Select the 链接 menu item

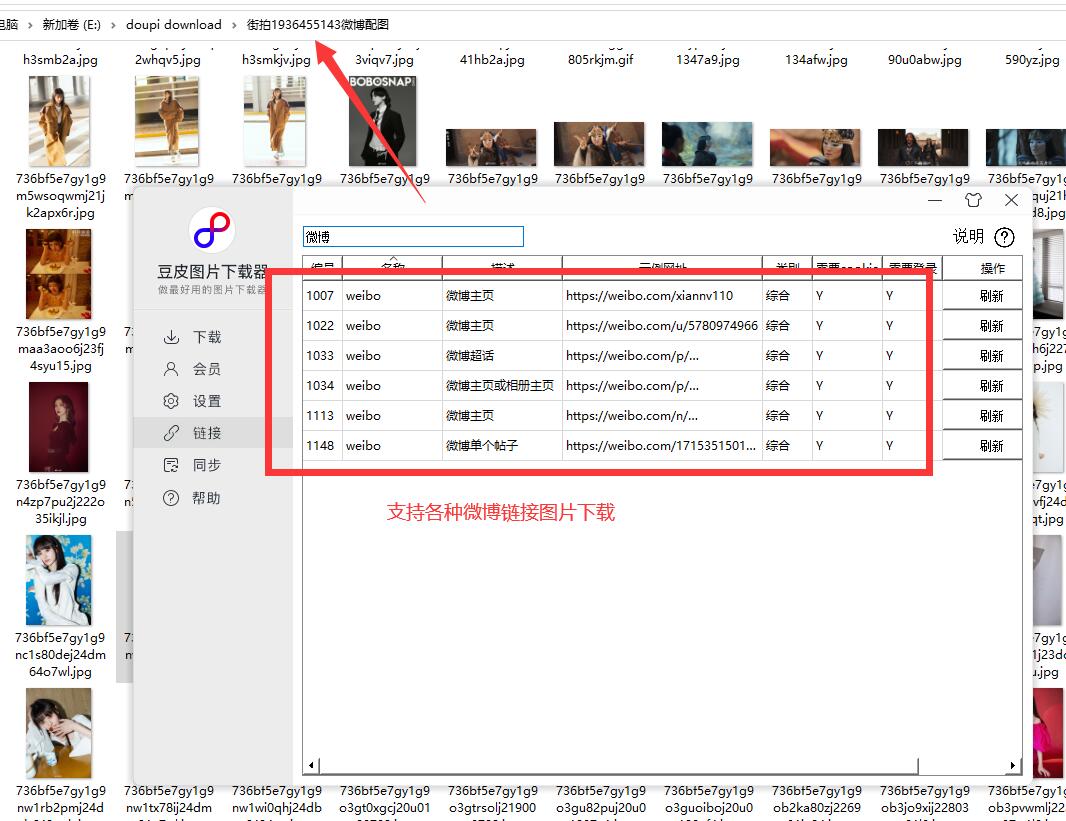(x=207, y=433)
